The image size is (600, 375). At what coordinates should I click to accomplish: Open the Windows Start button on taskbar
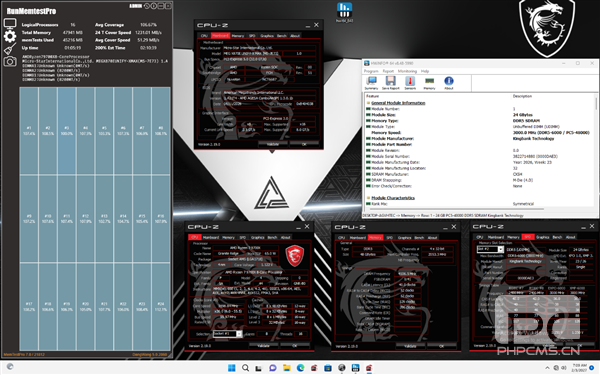232,368
